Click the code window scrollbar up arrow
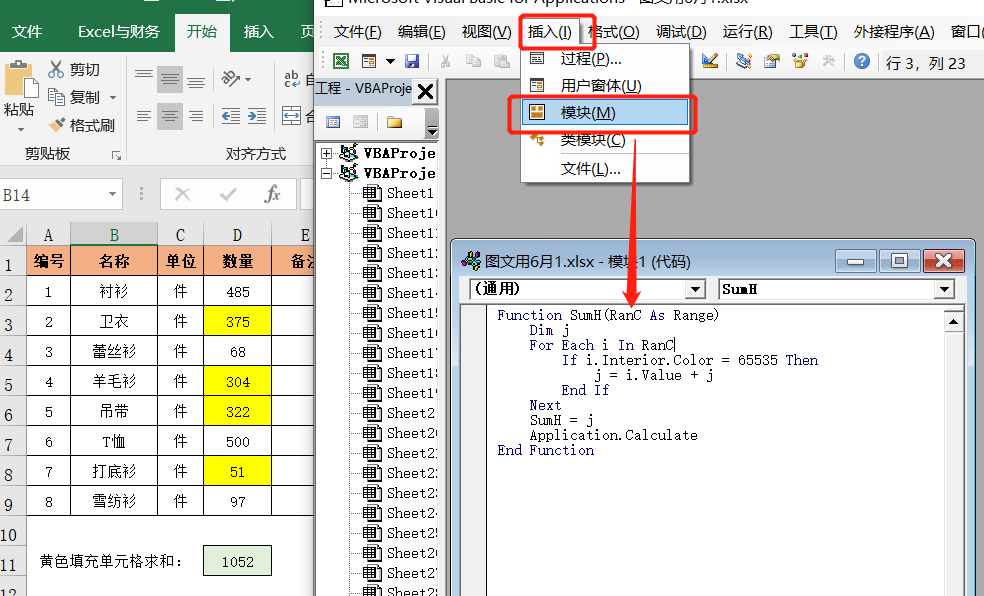Image resolution: width=984 pixels, height=596 pixels. pyautogui.click(x=953, y=322)
